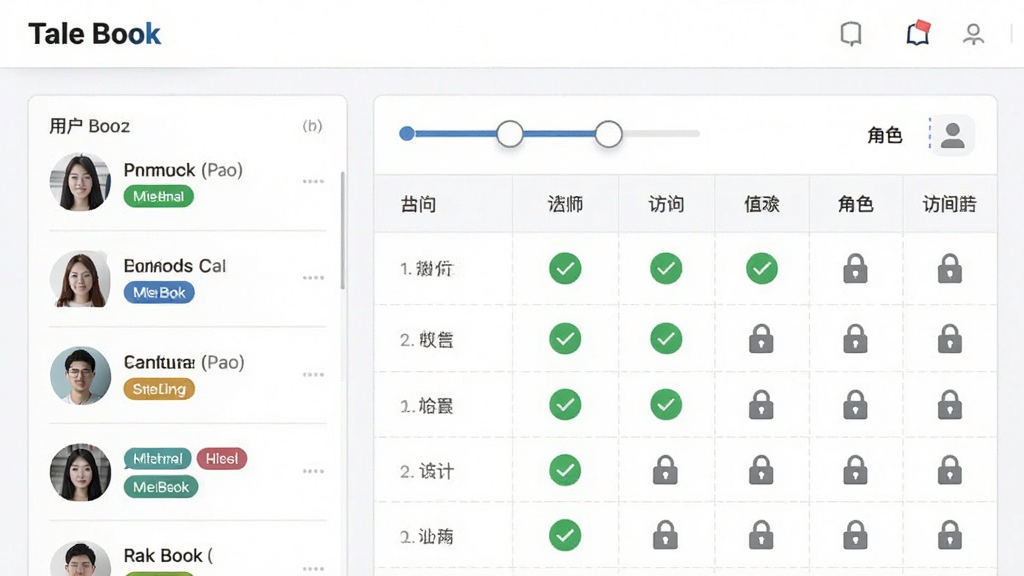Click the lock in row '业商' under 值液 column
The image size is (1024, 576).
(x=761, y=535)
